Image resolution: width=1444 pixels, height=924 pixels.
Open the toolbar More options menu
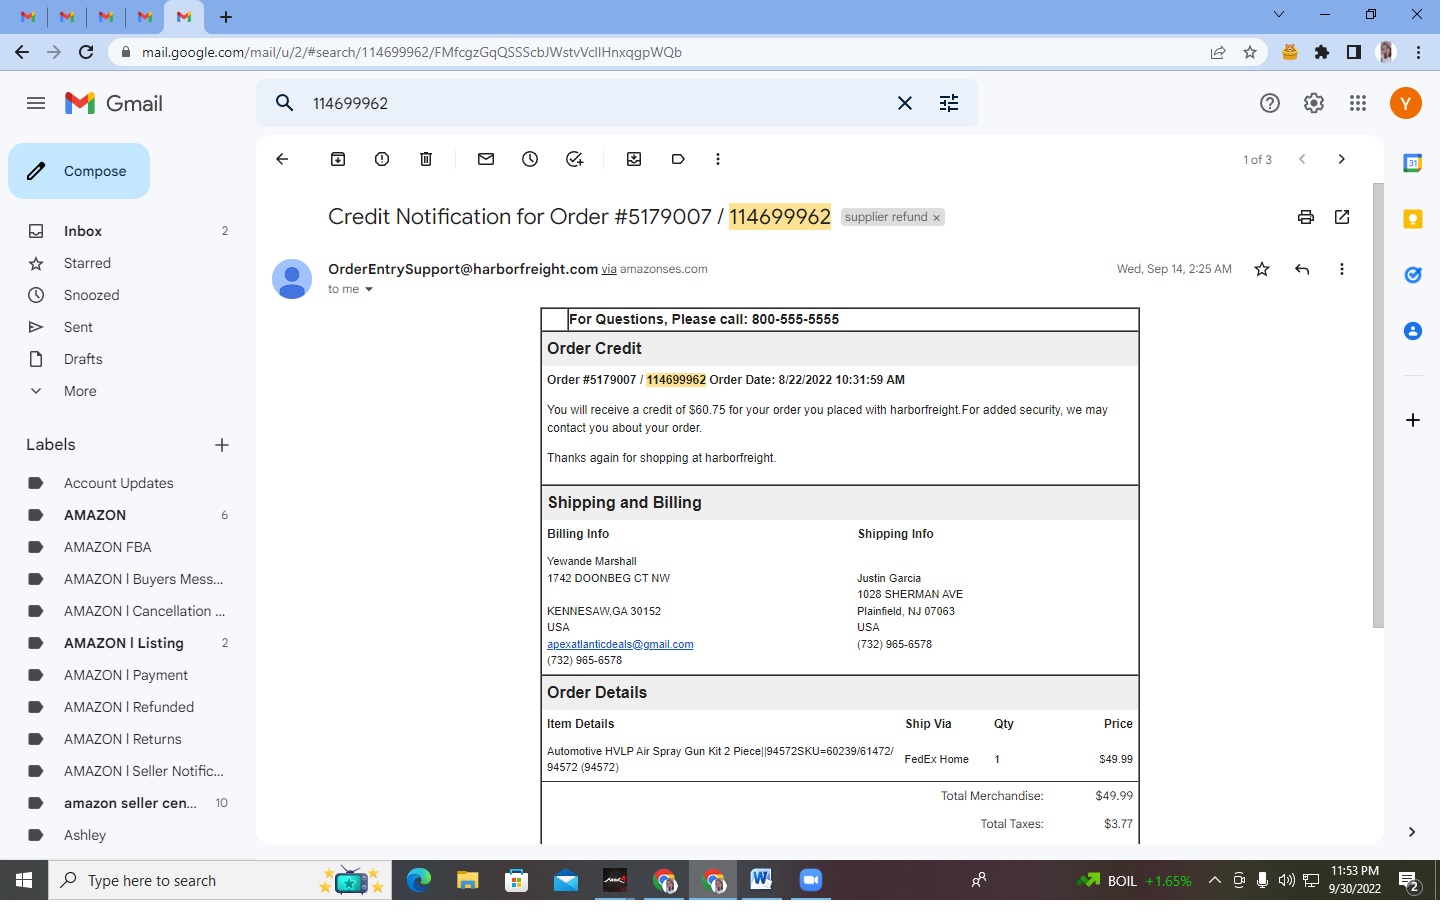point(718,159)
